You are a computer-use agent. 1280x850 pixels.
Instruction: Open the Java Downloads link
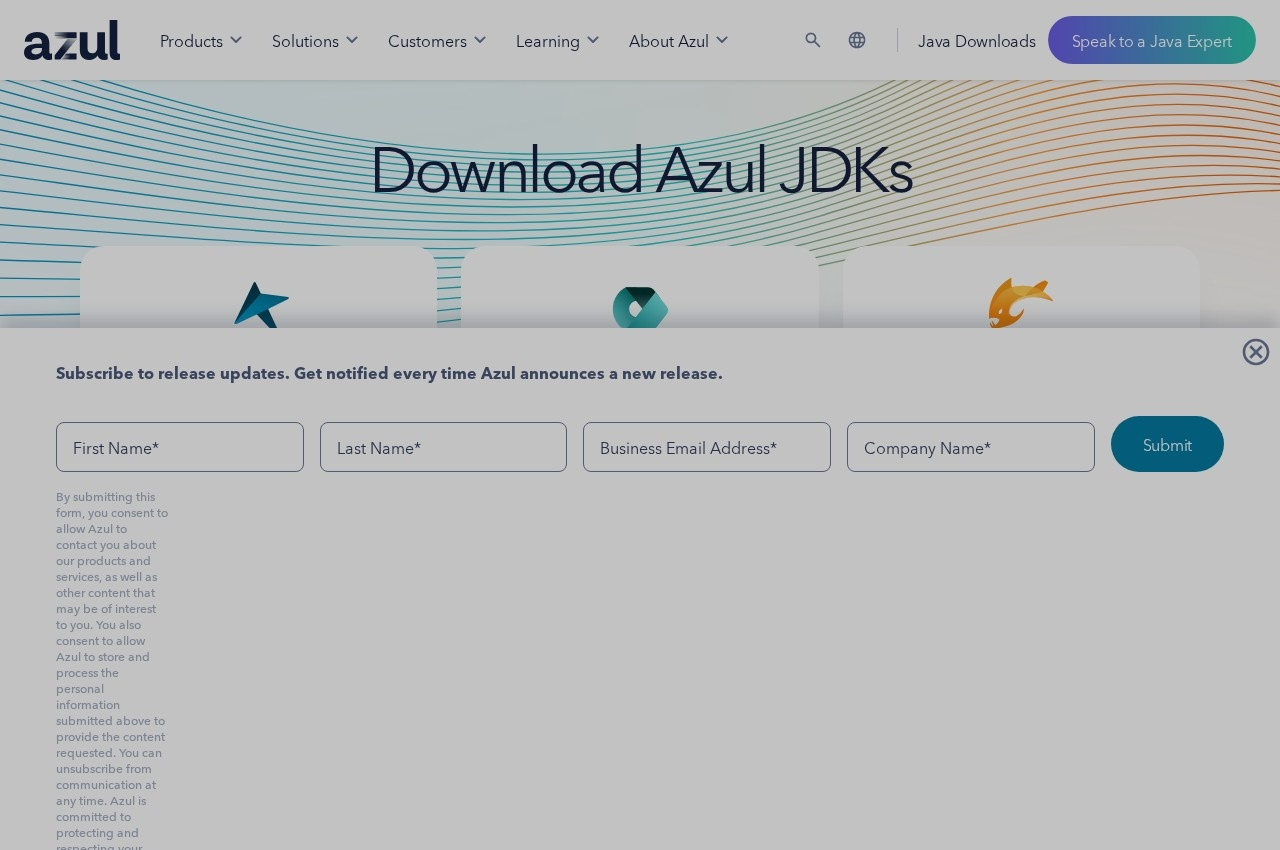pos(977,41)
